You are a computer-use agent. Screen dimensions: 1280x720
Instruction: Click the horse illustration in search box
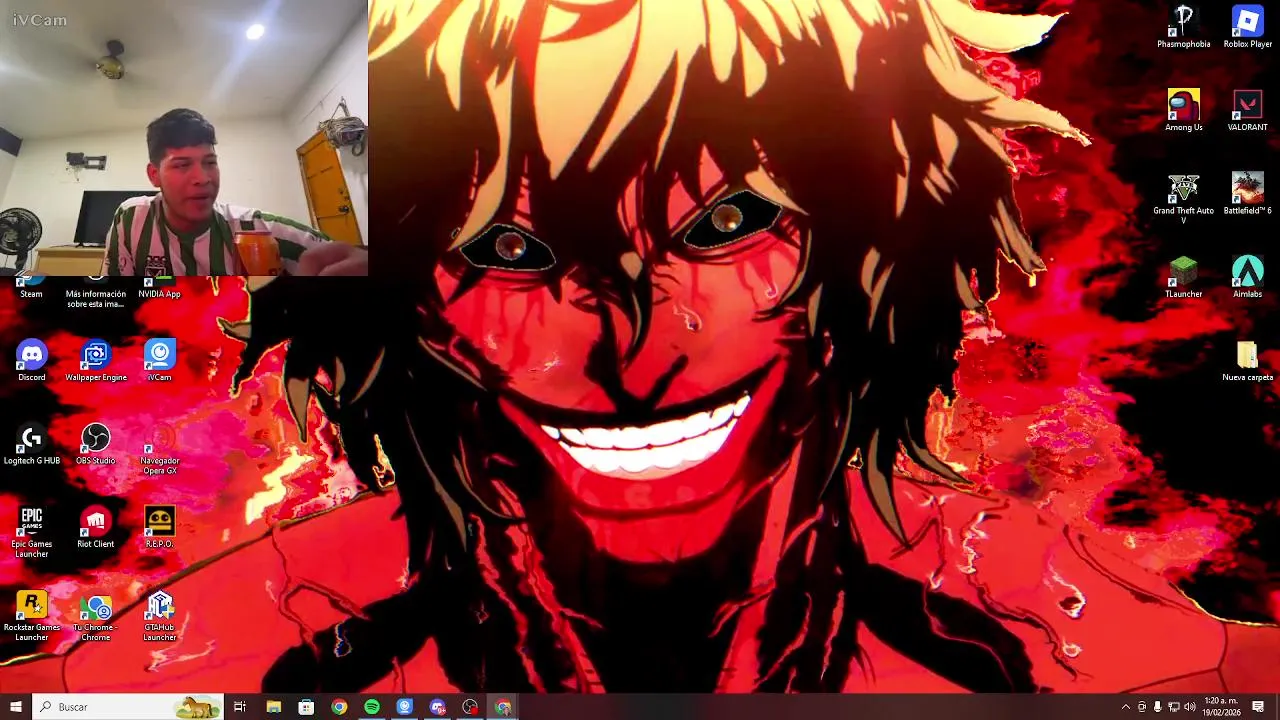click(198, 708)
